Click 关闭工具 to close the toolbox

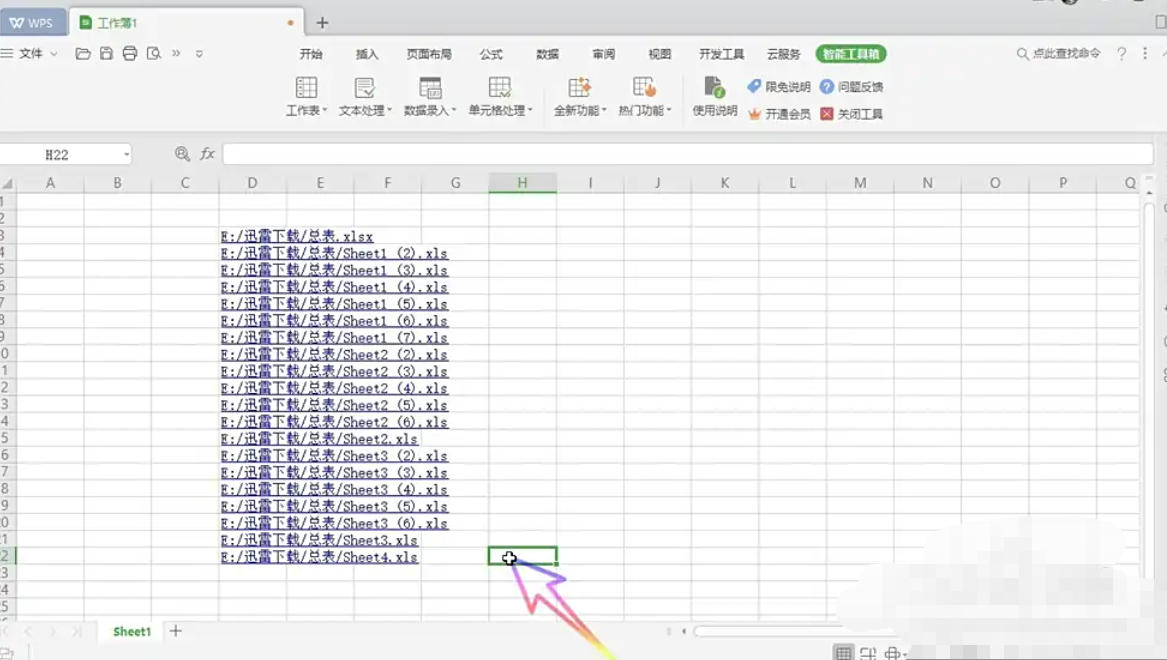(846, 113)
